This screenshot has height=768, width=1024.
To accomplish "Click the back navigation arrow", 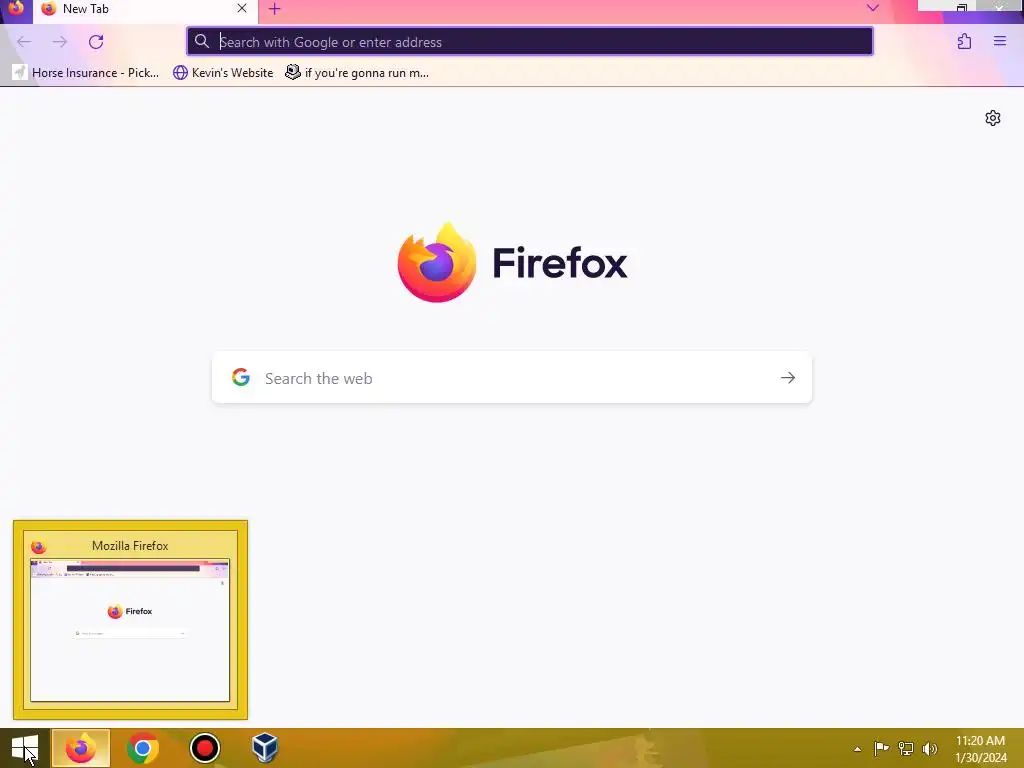I will click(x=24, y=42).
